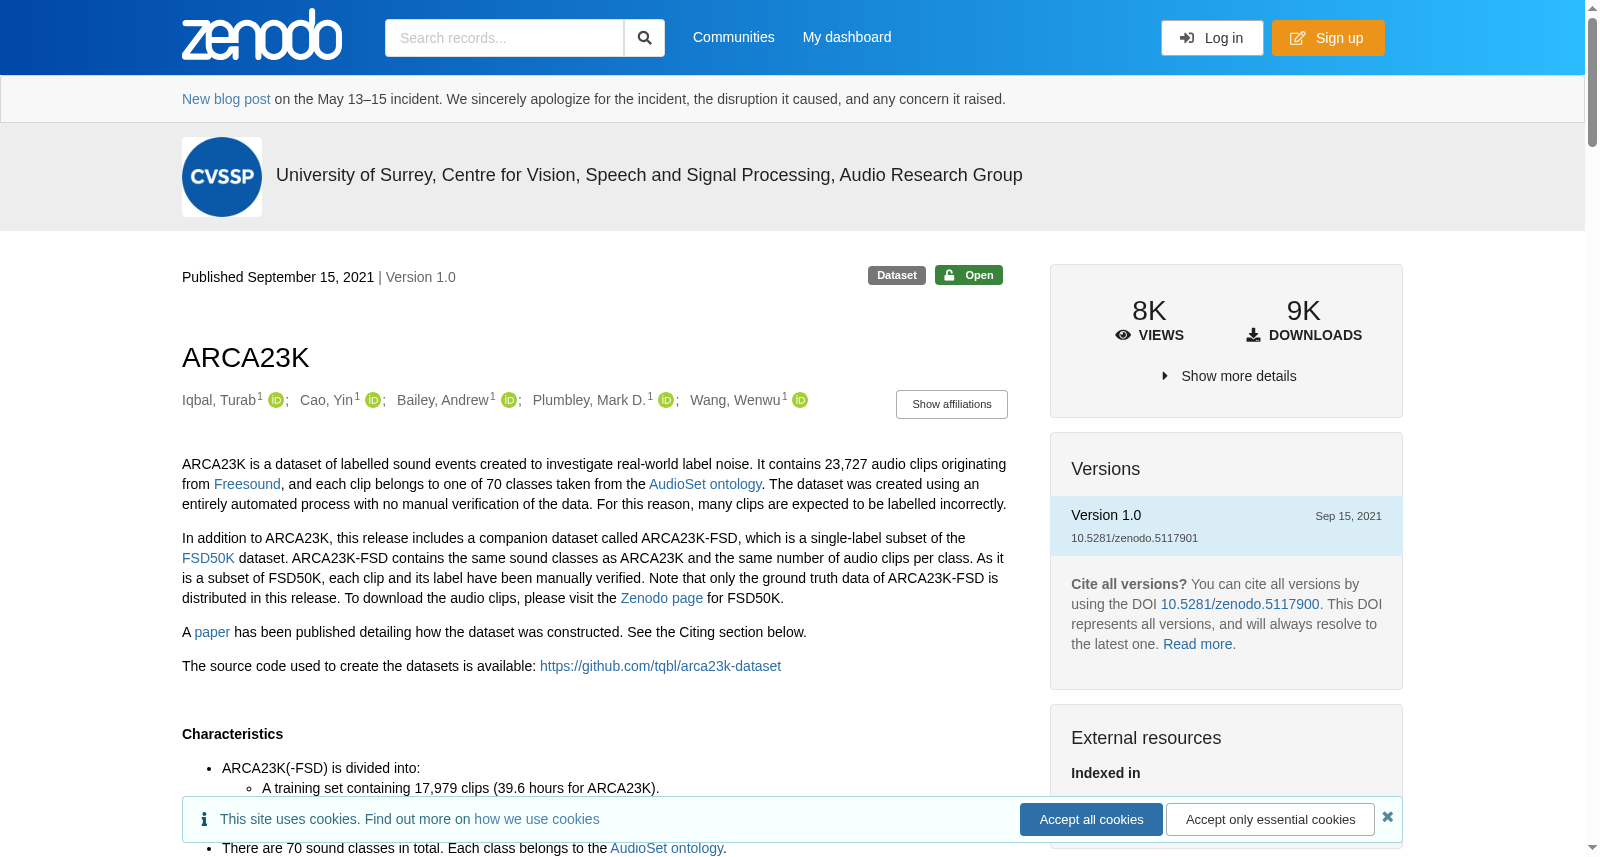Open author Bailey, Andrew's name link
Image resolution: width=1600 pixels, height=857 pixels.
click(x=443, y=400)
